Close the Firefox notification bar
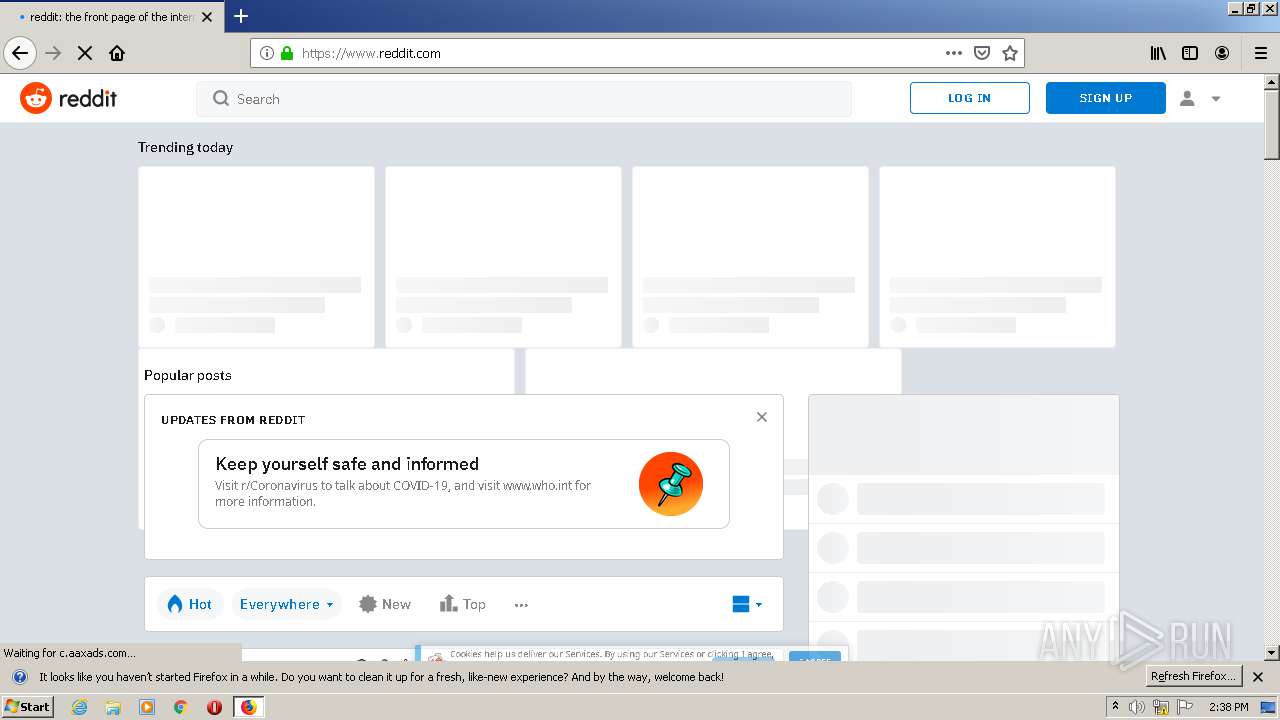1280x720 pixels. [1259, 677]
